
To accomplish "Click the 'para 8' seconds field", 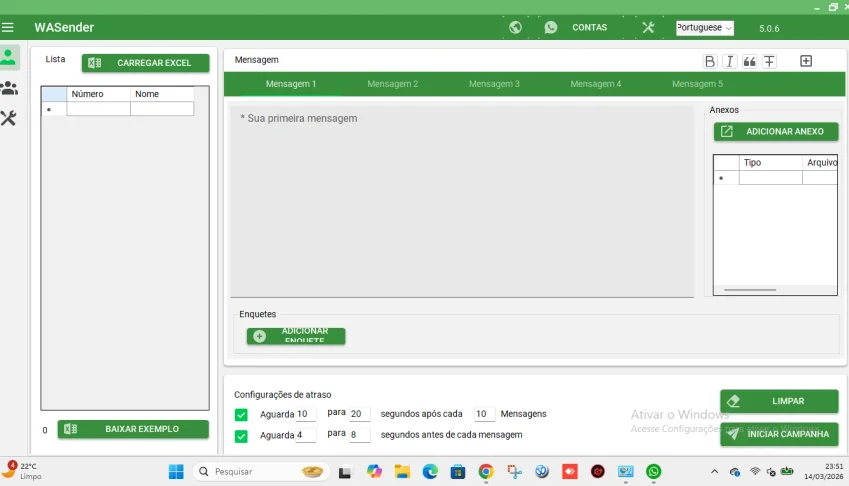I will point(359,435).
